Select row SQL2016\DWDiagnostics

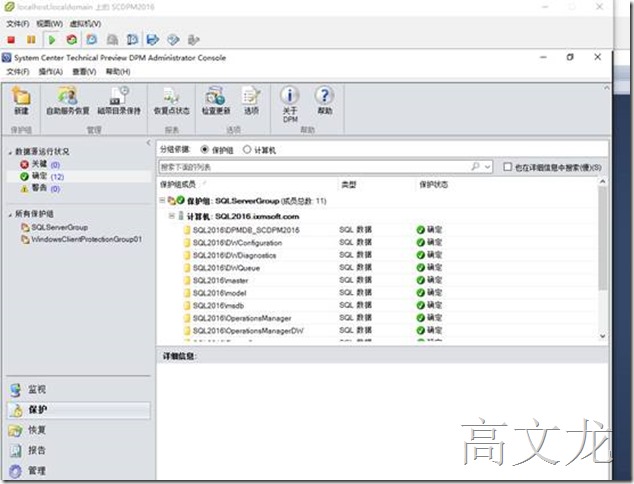377,255
